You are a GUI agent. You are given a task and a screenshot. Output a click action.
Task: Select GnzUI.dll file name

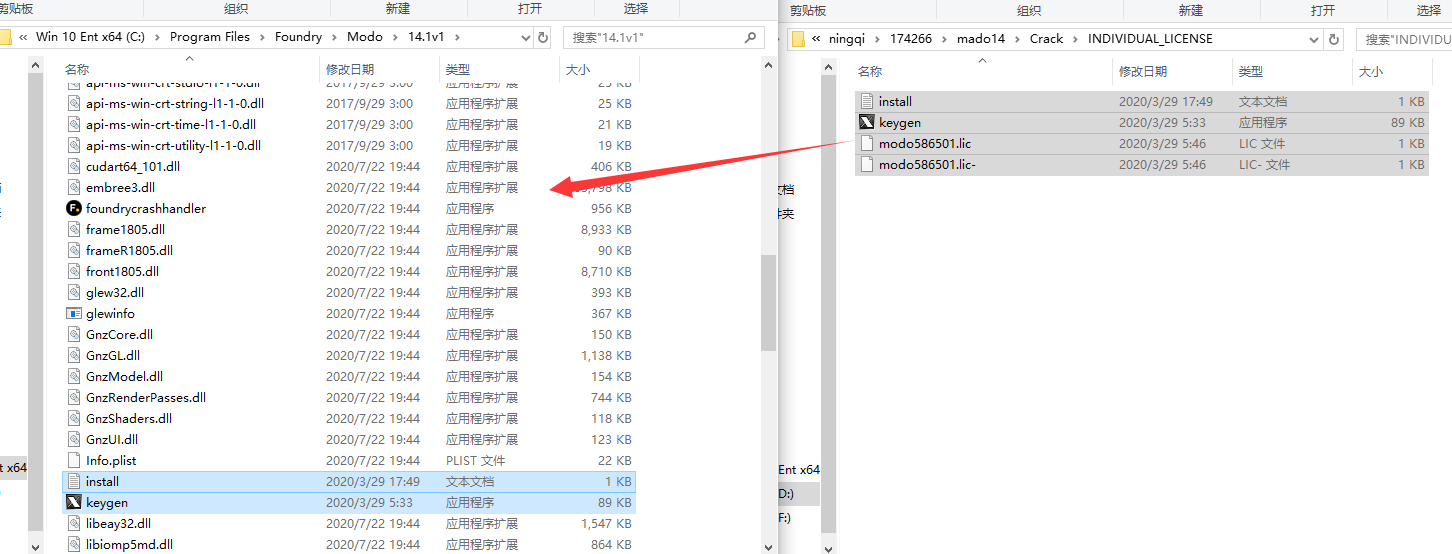coord(112,439)
